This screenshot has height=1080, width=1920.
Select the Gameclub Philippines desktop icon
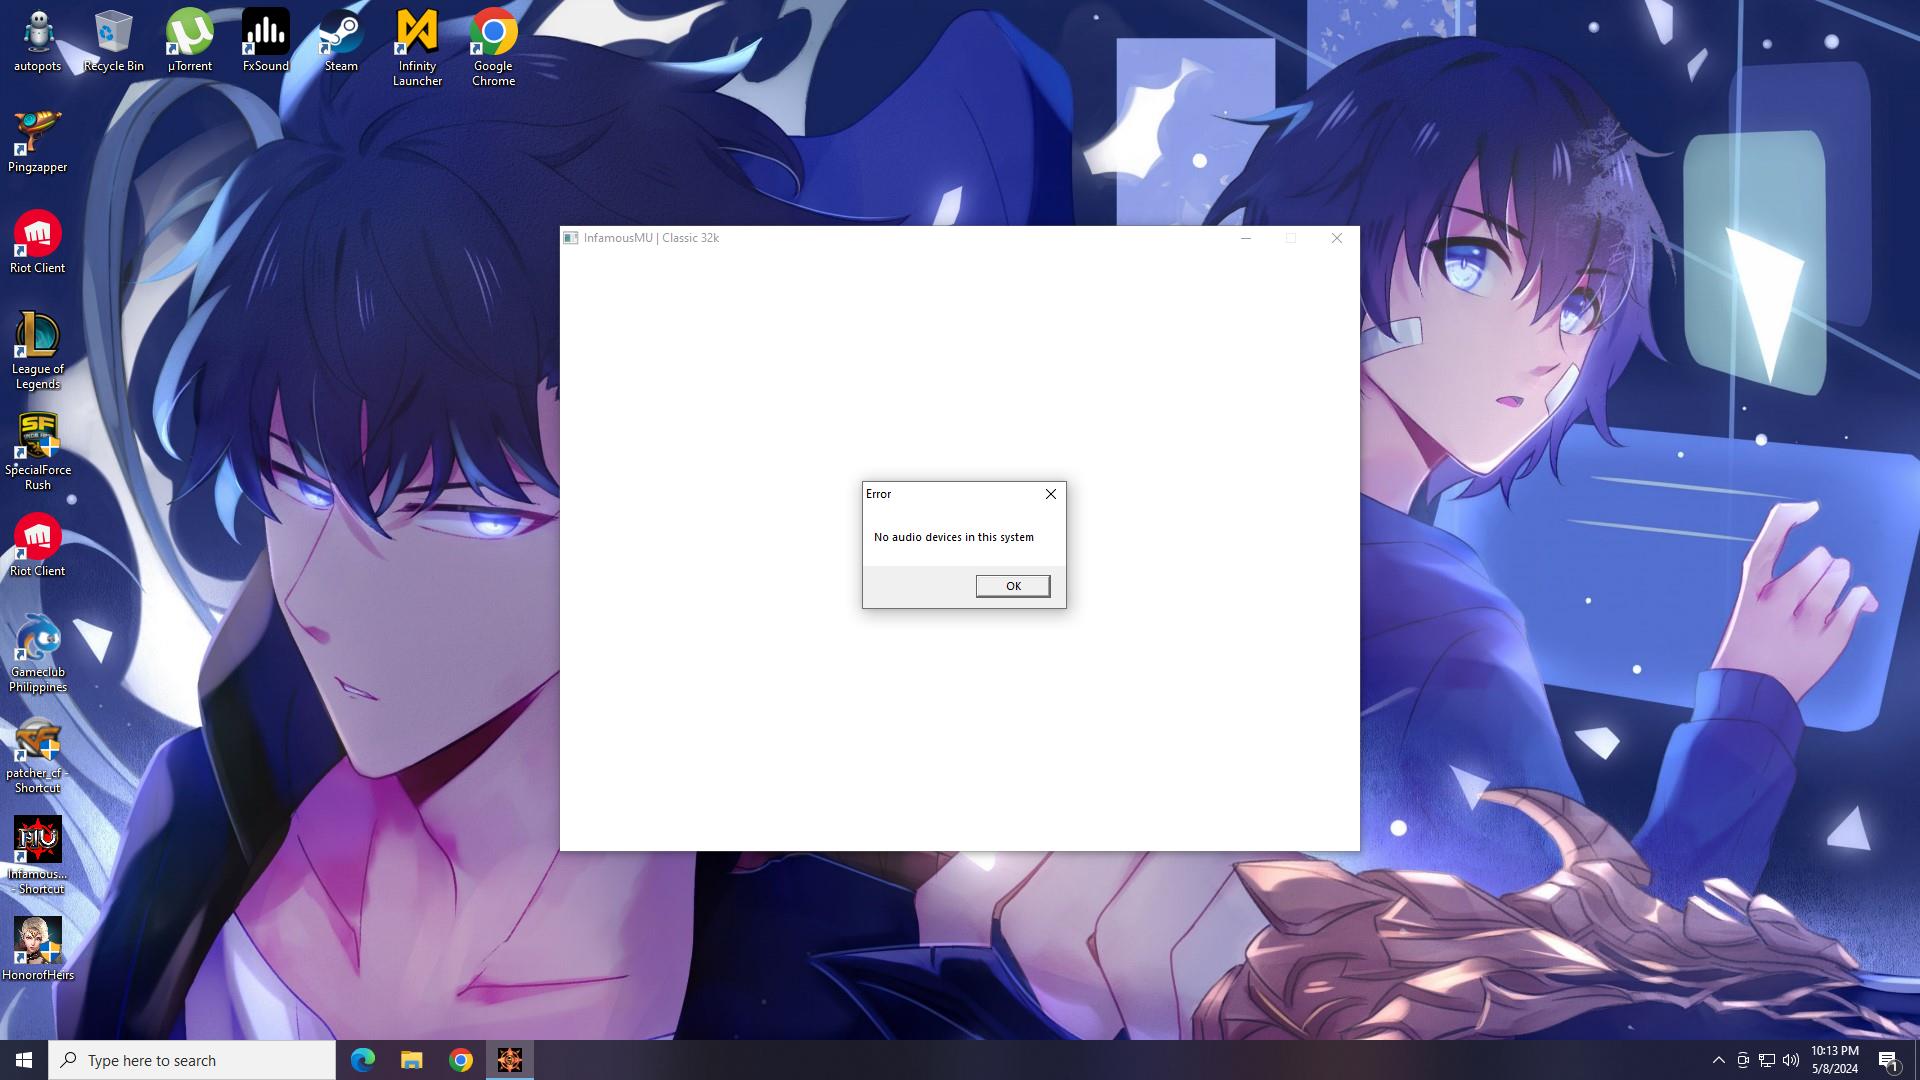pyautogui.click(x=38, y=654)
